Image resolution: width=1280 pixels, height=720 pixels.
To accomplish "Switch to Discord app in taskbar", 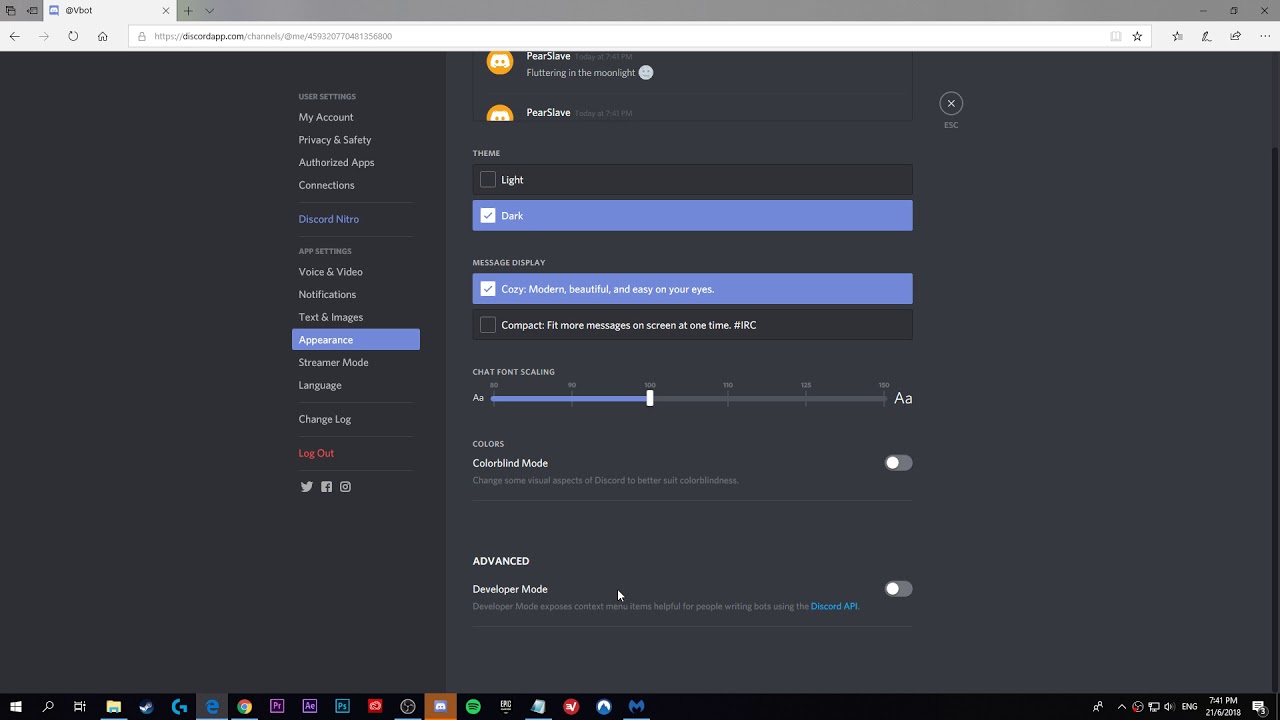I will point(440,707).
